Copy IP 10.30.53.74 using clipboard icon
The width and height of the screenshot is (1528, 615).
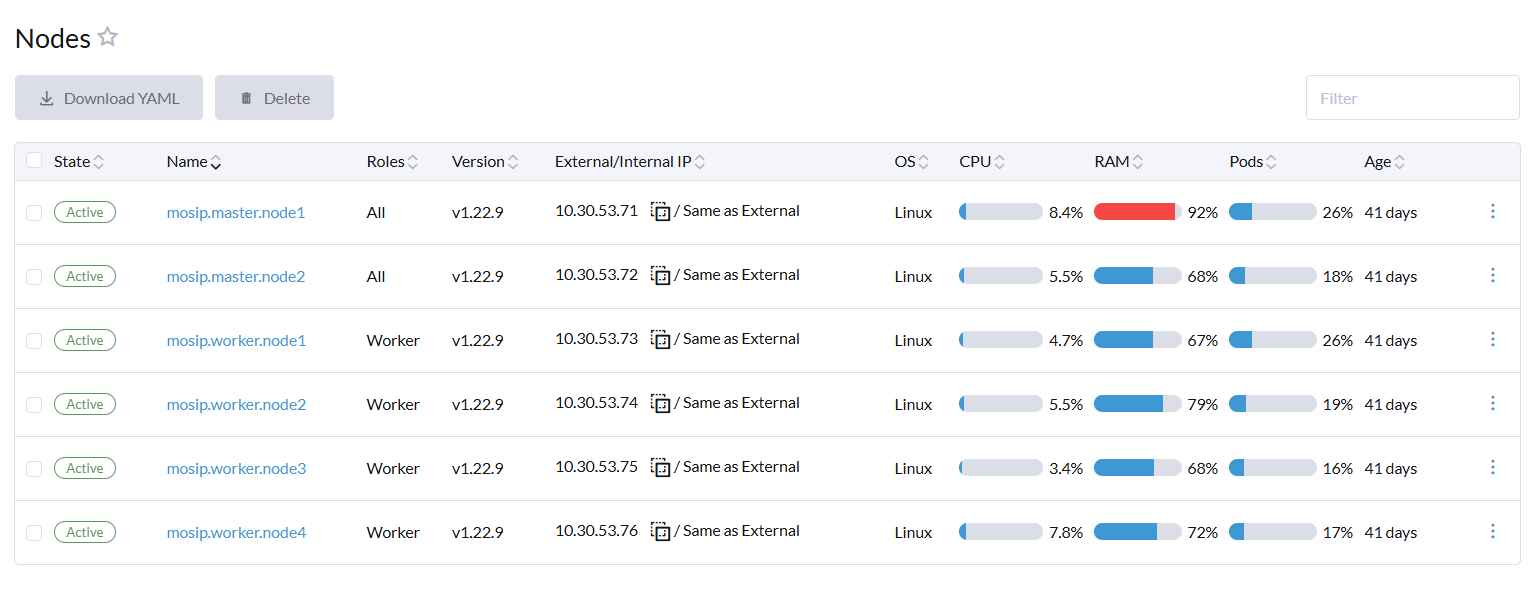click(x=660, y=403)
